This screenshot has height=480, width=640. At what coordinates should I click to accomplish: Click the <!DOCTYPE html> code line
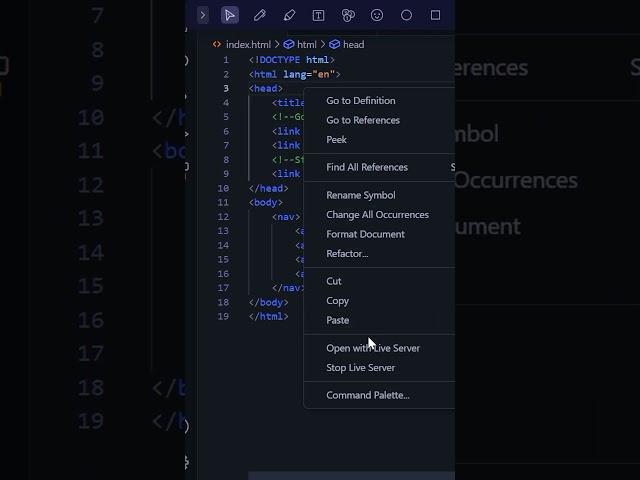[292, 60]
